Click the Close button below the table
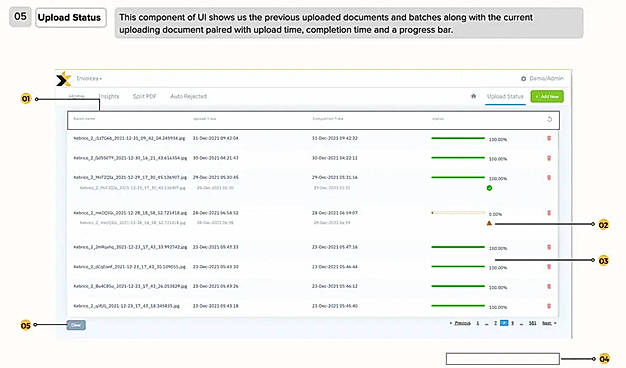Image resolution: width=626 pixels, height=368 pixels. (x=76, y=325)
